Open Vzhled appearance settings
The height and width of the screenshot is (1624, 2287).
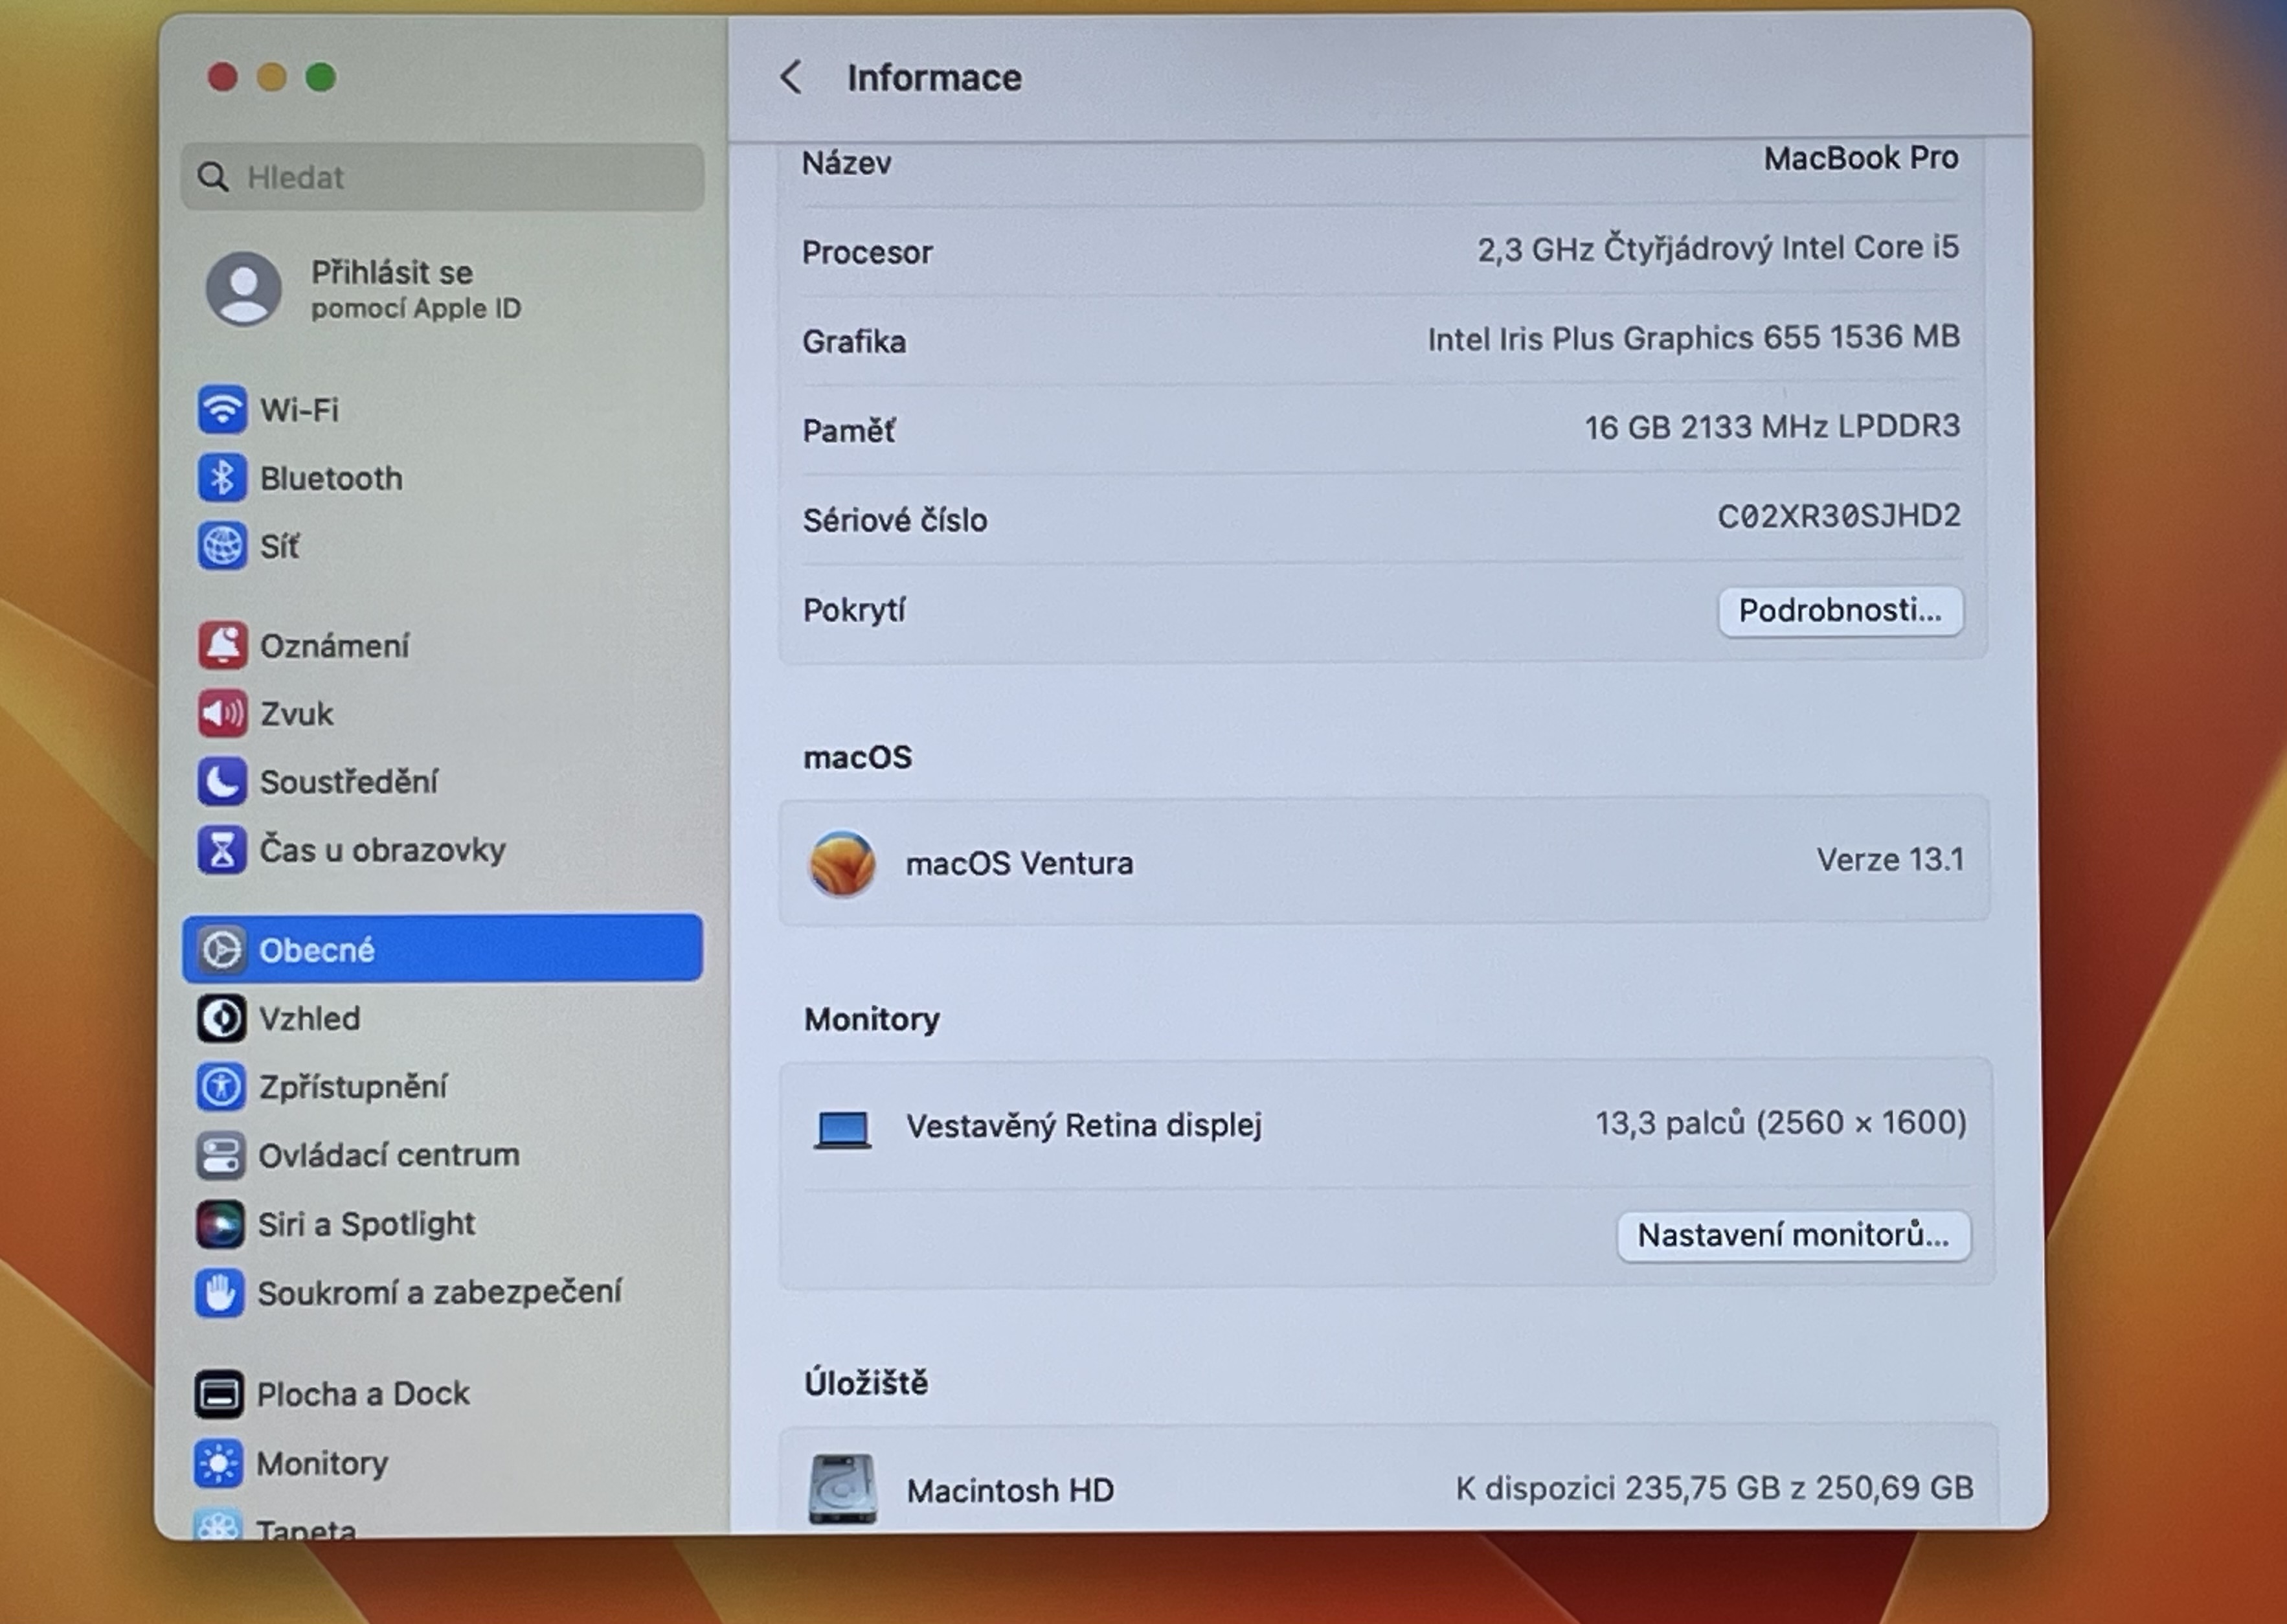pyautogui.click(x=309, y=1018)
